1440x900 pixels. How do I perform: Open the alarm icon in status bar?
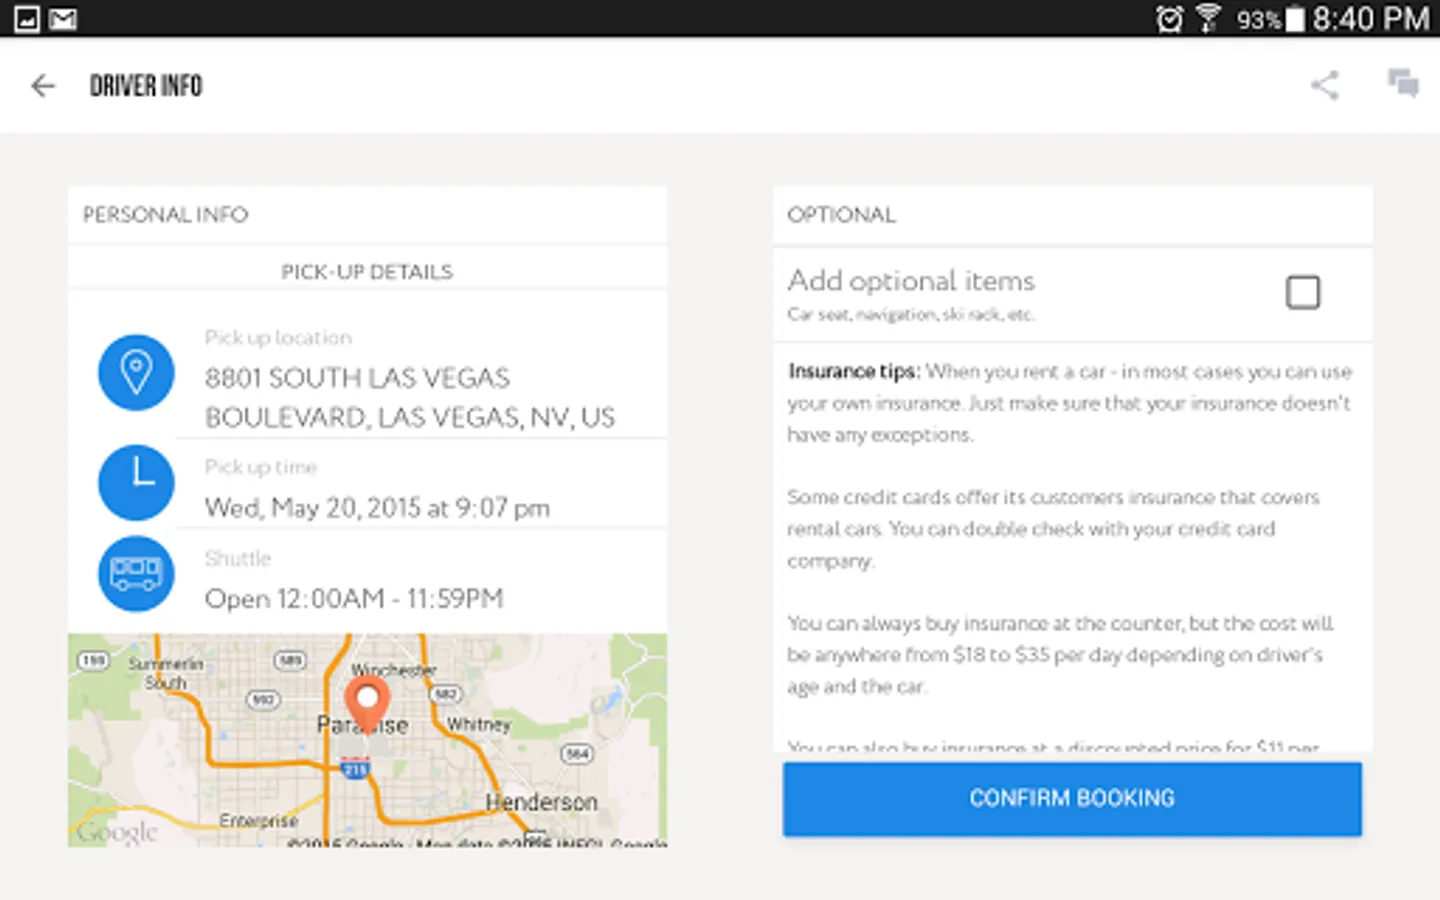(x=1169, y=19)
